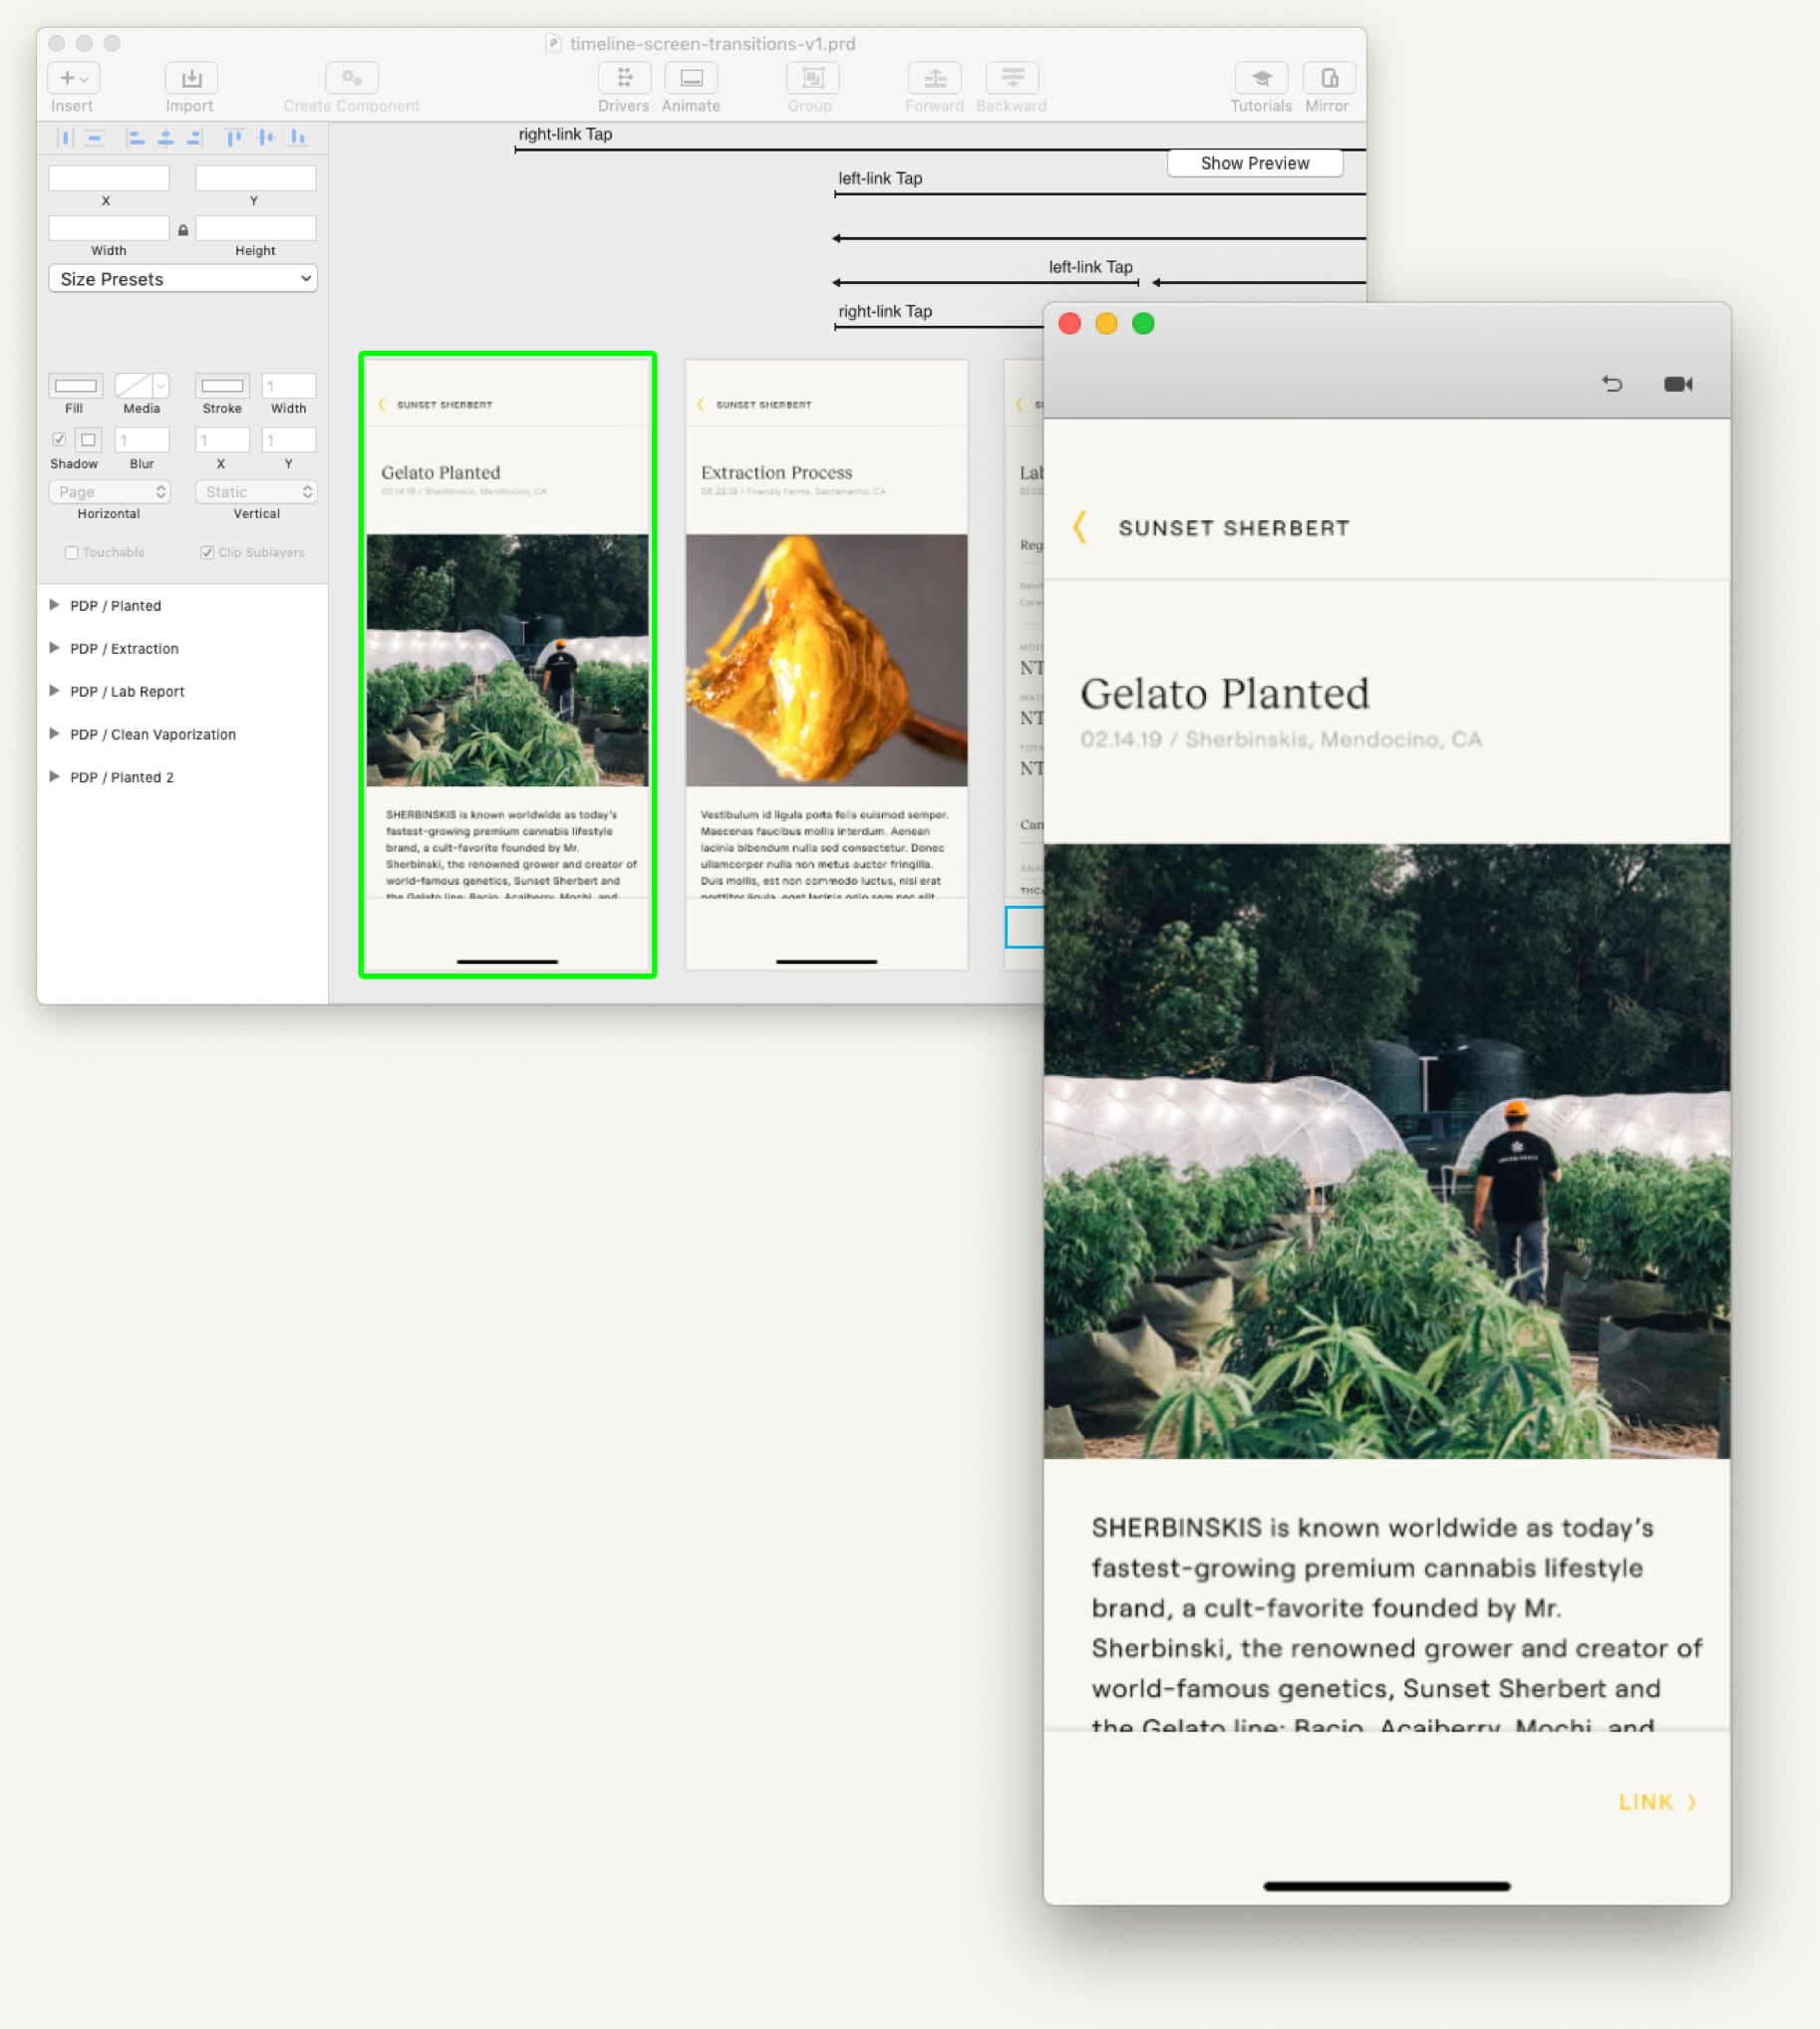Screen dimensions: 1820x2029
Task: Click the shadow X offset input field
Action: [x=222, y=439]
